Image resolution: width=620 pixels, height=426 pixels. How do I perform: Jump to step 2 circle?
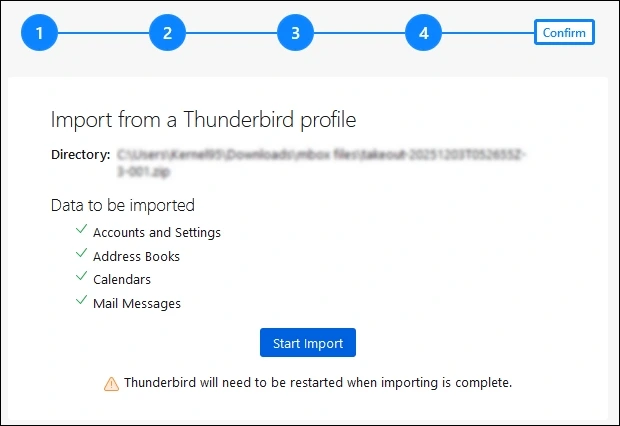(167, 33)
